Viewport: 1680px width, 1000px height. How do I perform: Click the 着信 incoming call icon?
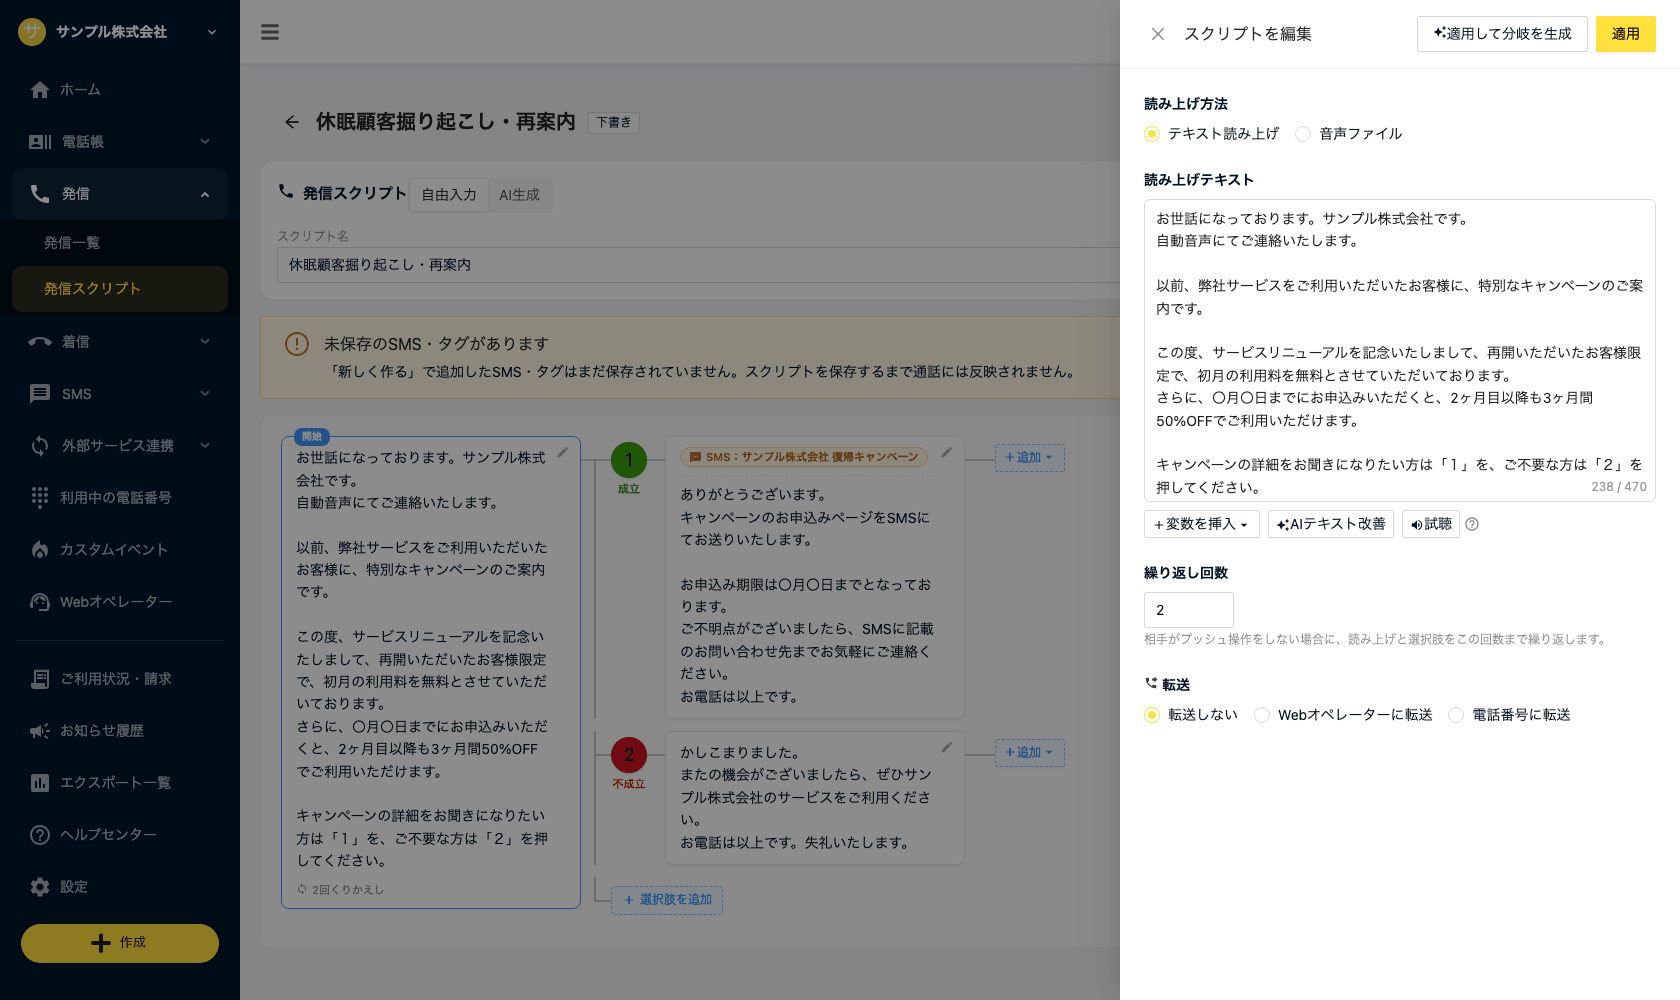tap(40, 342)
